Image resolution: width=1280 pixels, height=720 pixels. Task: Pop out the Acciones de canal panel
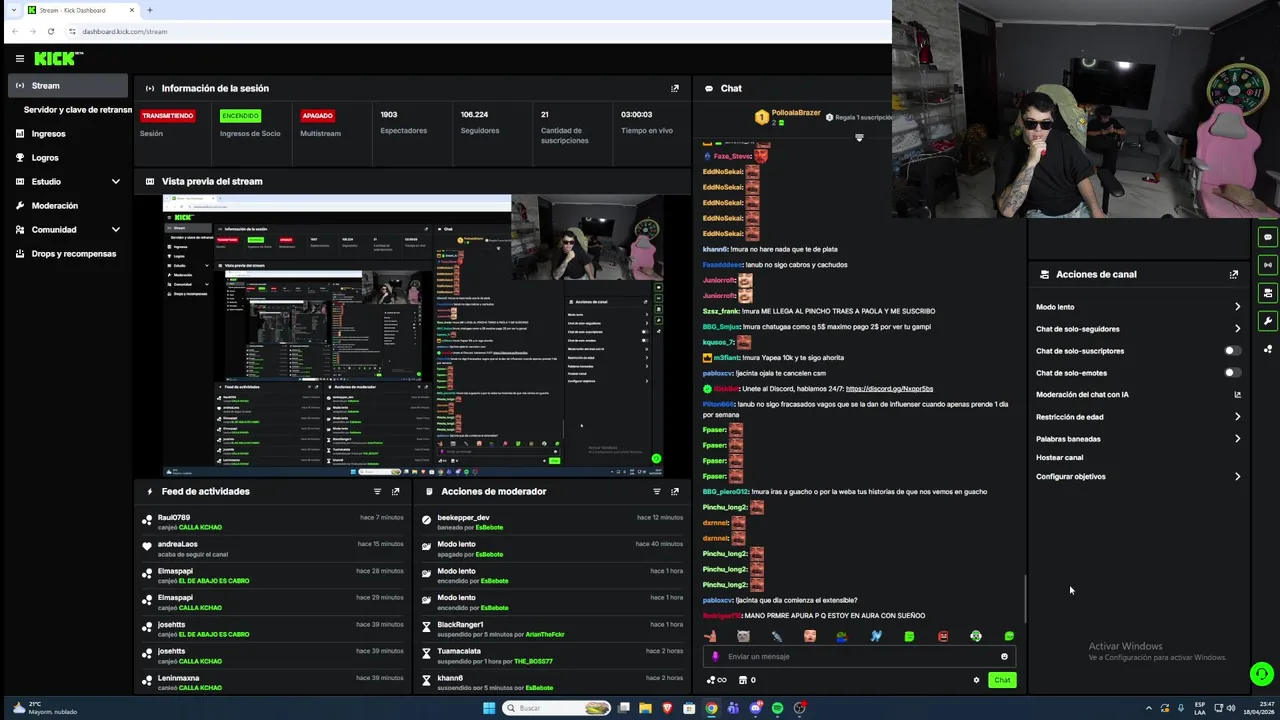point(1234,274)
